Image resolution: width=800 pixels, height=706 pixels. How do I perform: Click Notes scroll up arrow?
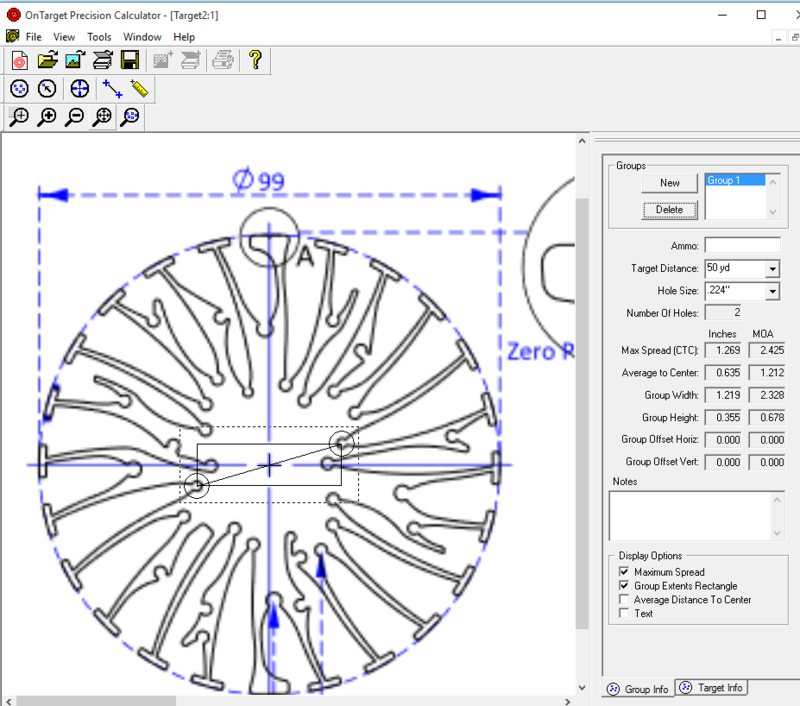(777, 500)
